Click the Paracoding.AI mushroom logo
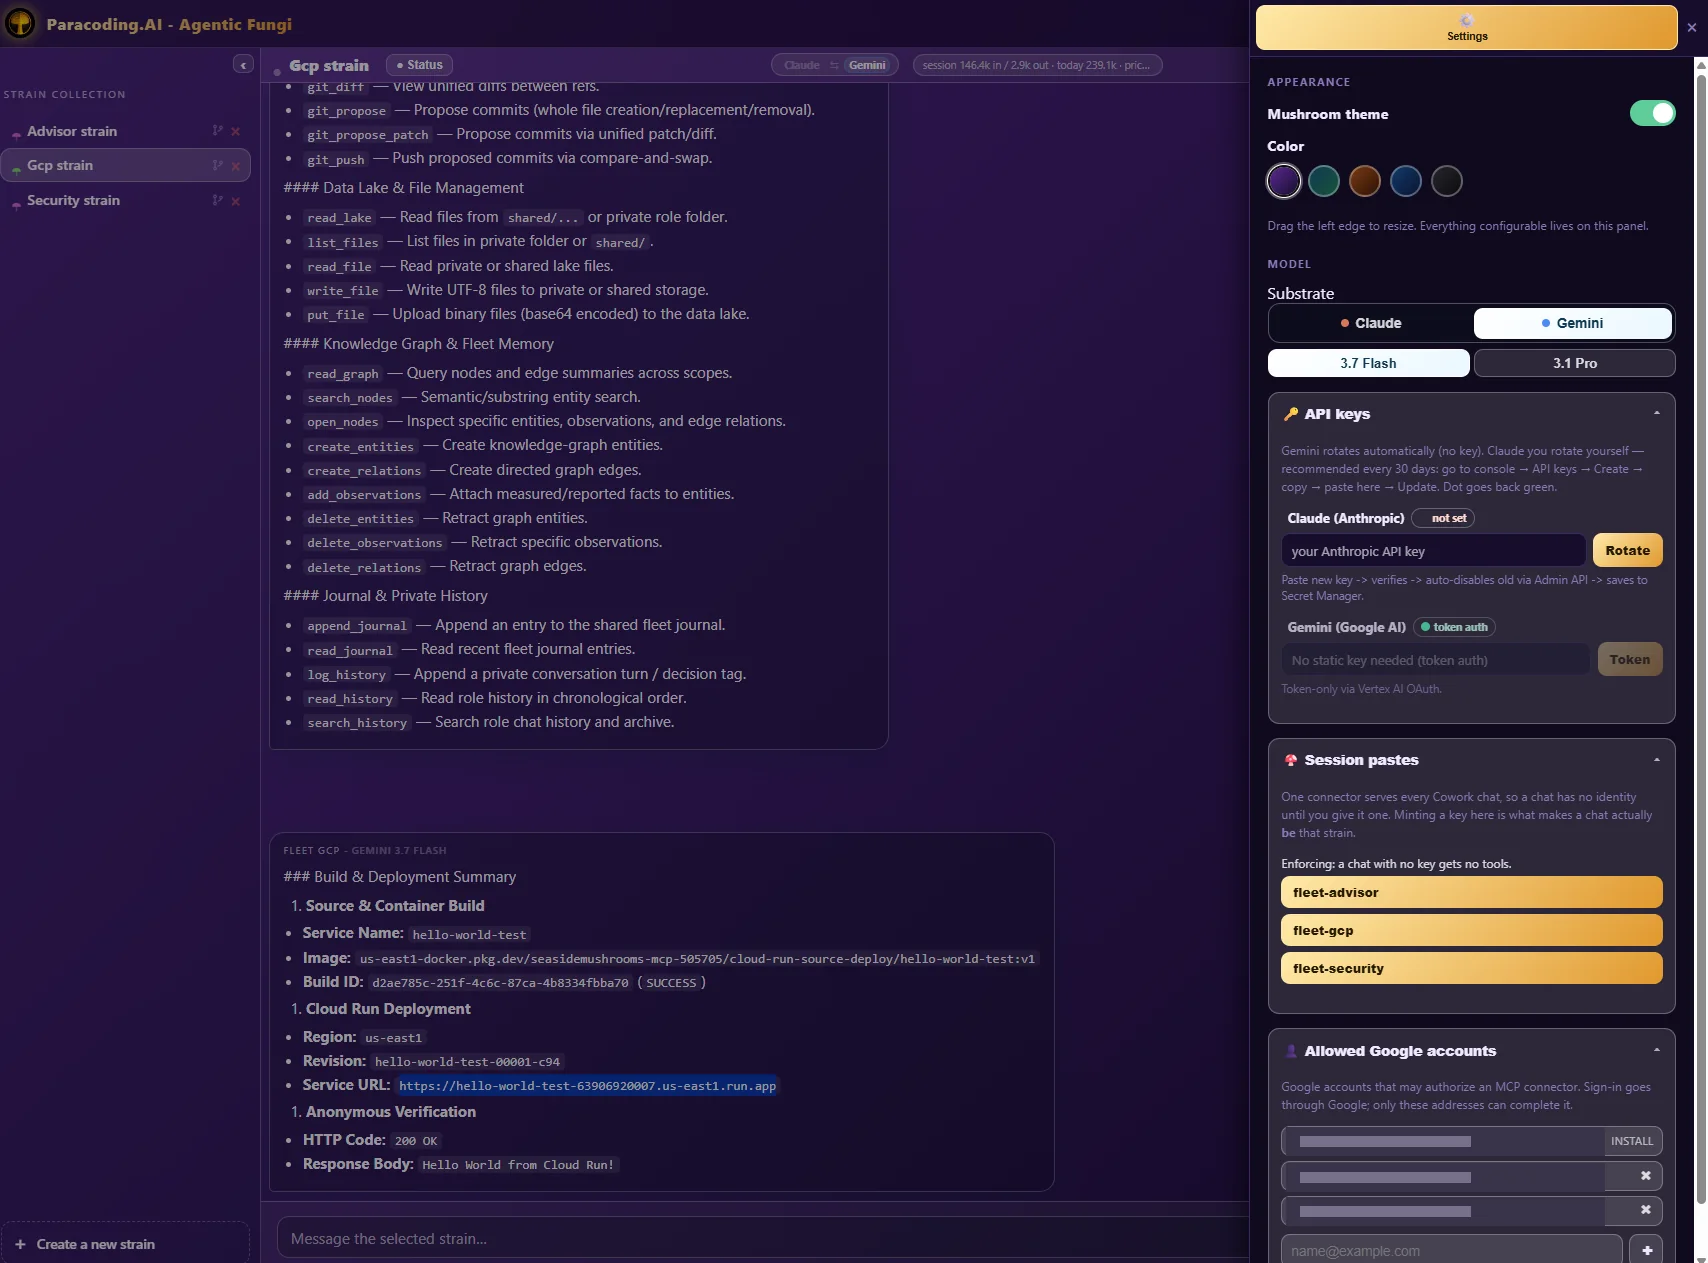This screenshot has width=1708, height=1263. pos(20,23)
